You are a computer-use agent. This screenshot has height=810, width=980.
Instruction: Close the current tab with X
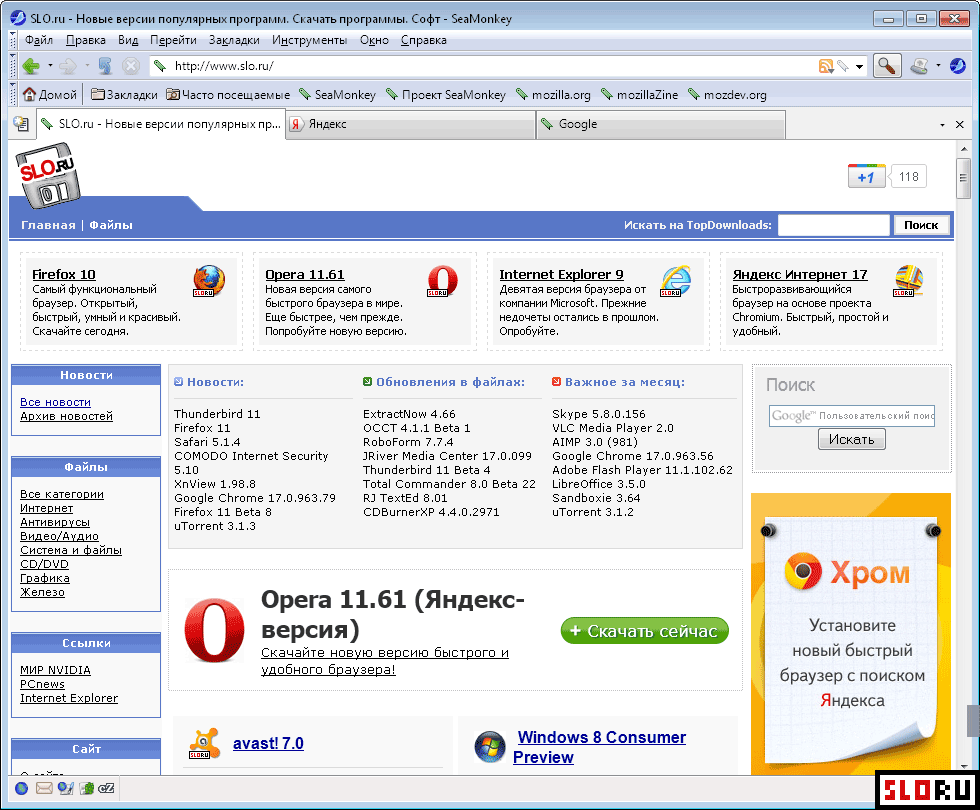[x=959, y=124]
